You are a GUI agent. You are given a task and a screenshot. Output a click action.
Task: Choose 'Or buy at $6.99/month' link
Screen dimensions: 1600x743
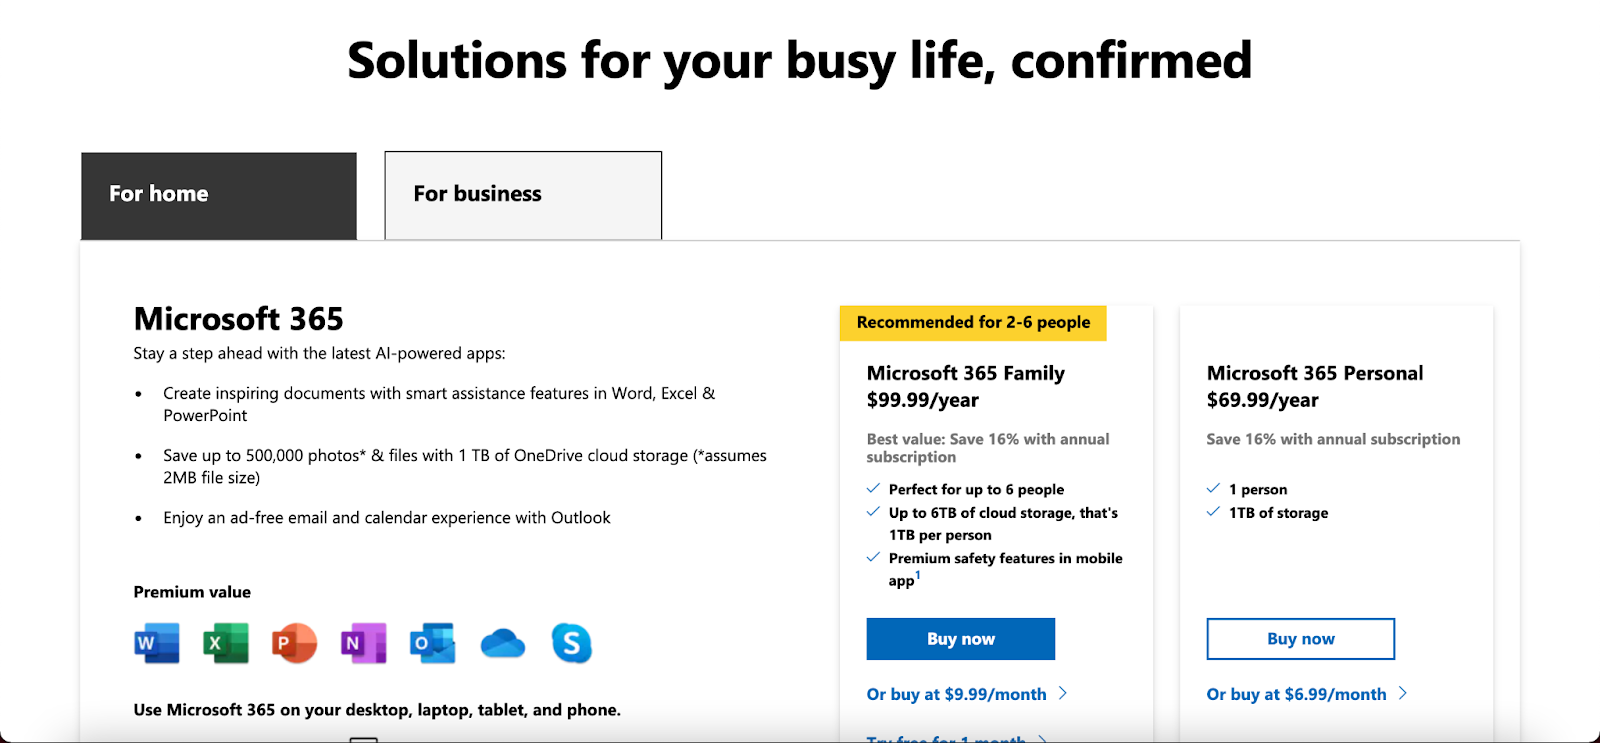[x=1296, y=694]
